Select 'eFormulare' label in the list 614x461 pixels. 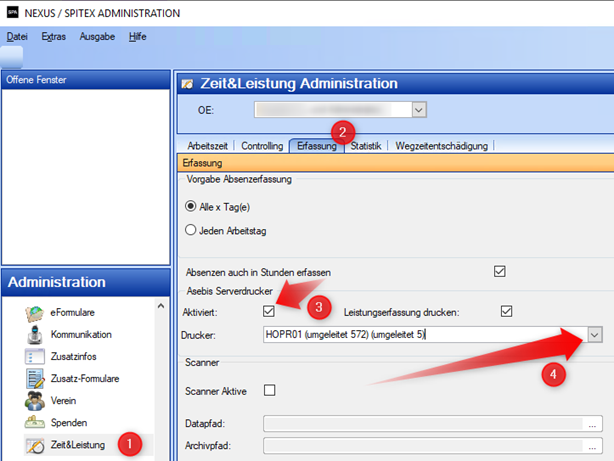72,313
